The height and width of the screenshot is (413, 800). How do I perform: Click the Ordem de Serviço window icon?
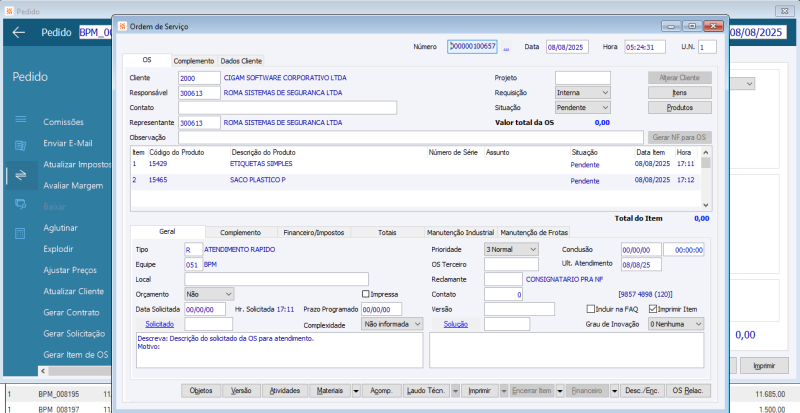123,26
